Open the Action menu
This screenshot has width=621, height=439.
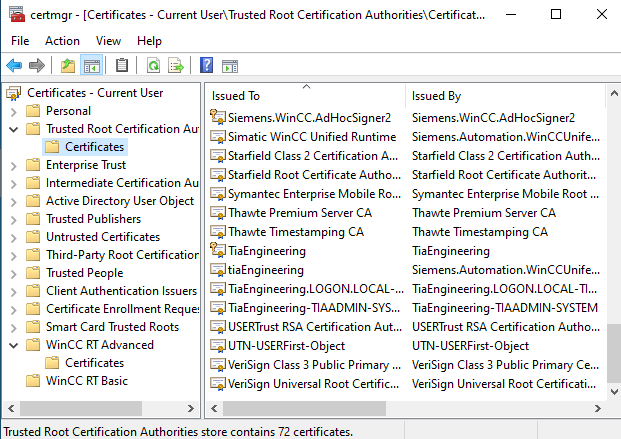pyautogui.click(x=62, y=41)
